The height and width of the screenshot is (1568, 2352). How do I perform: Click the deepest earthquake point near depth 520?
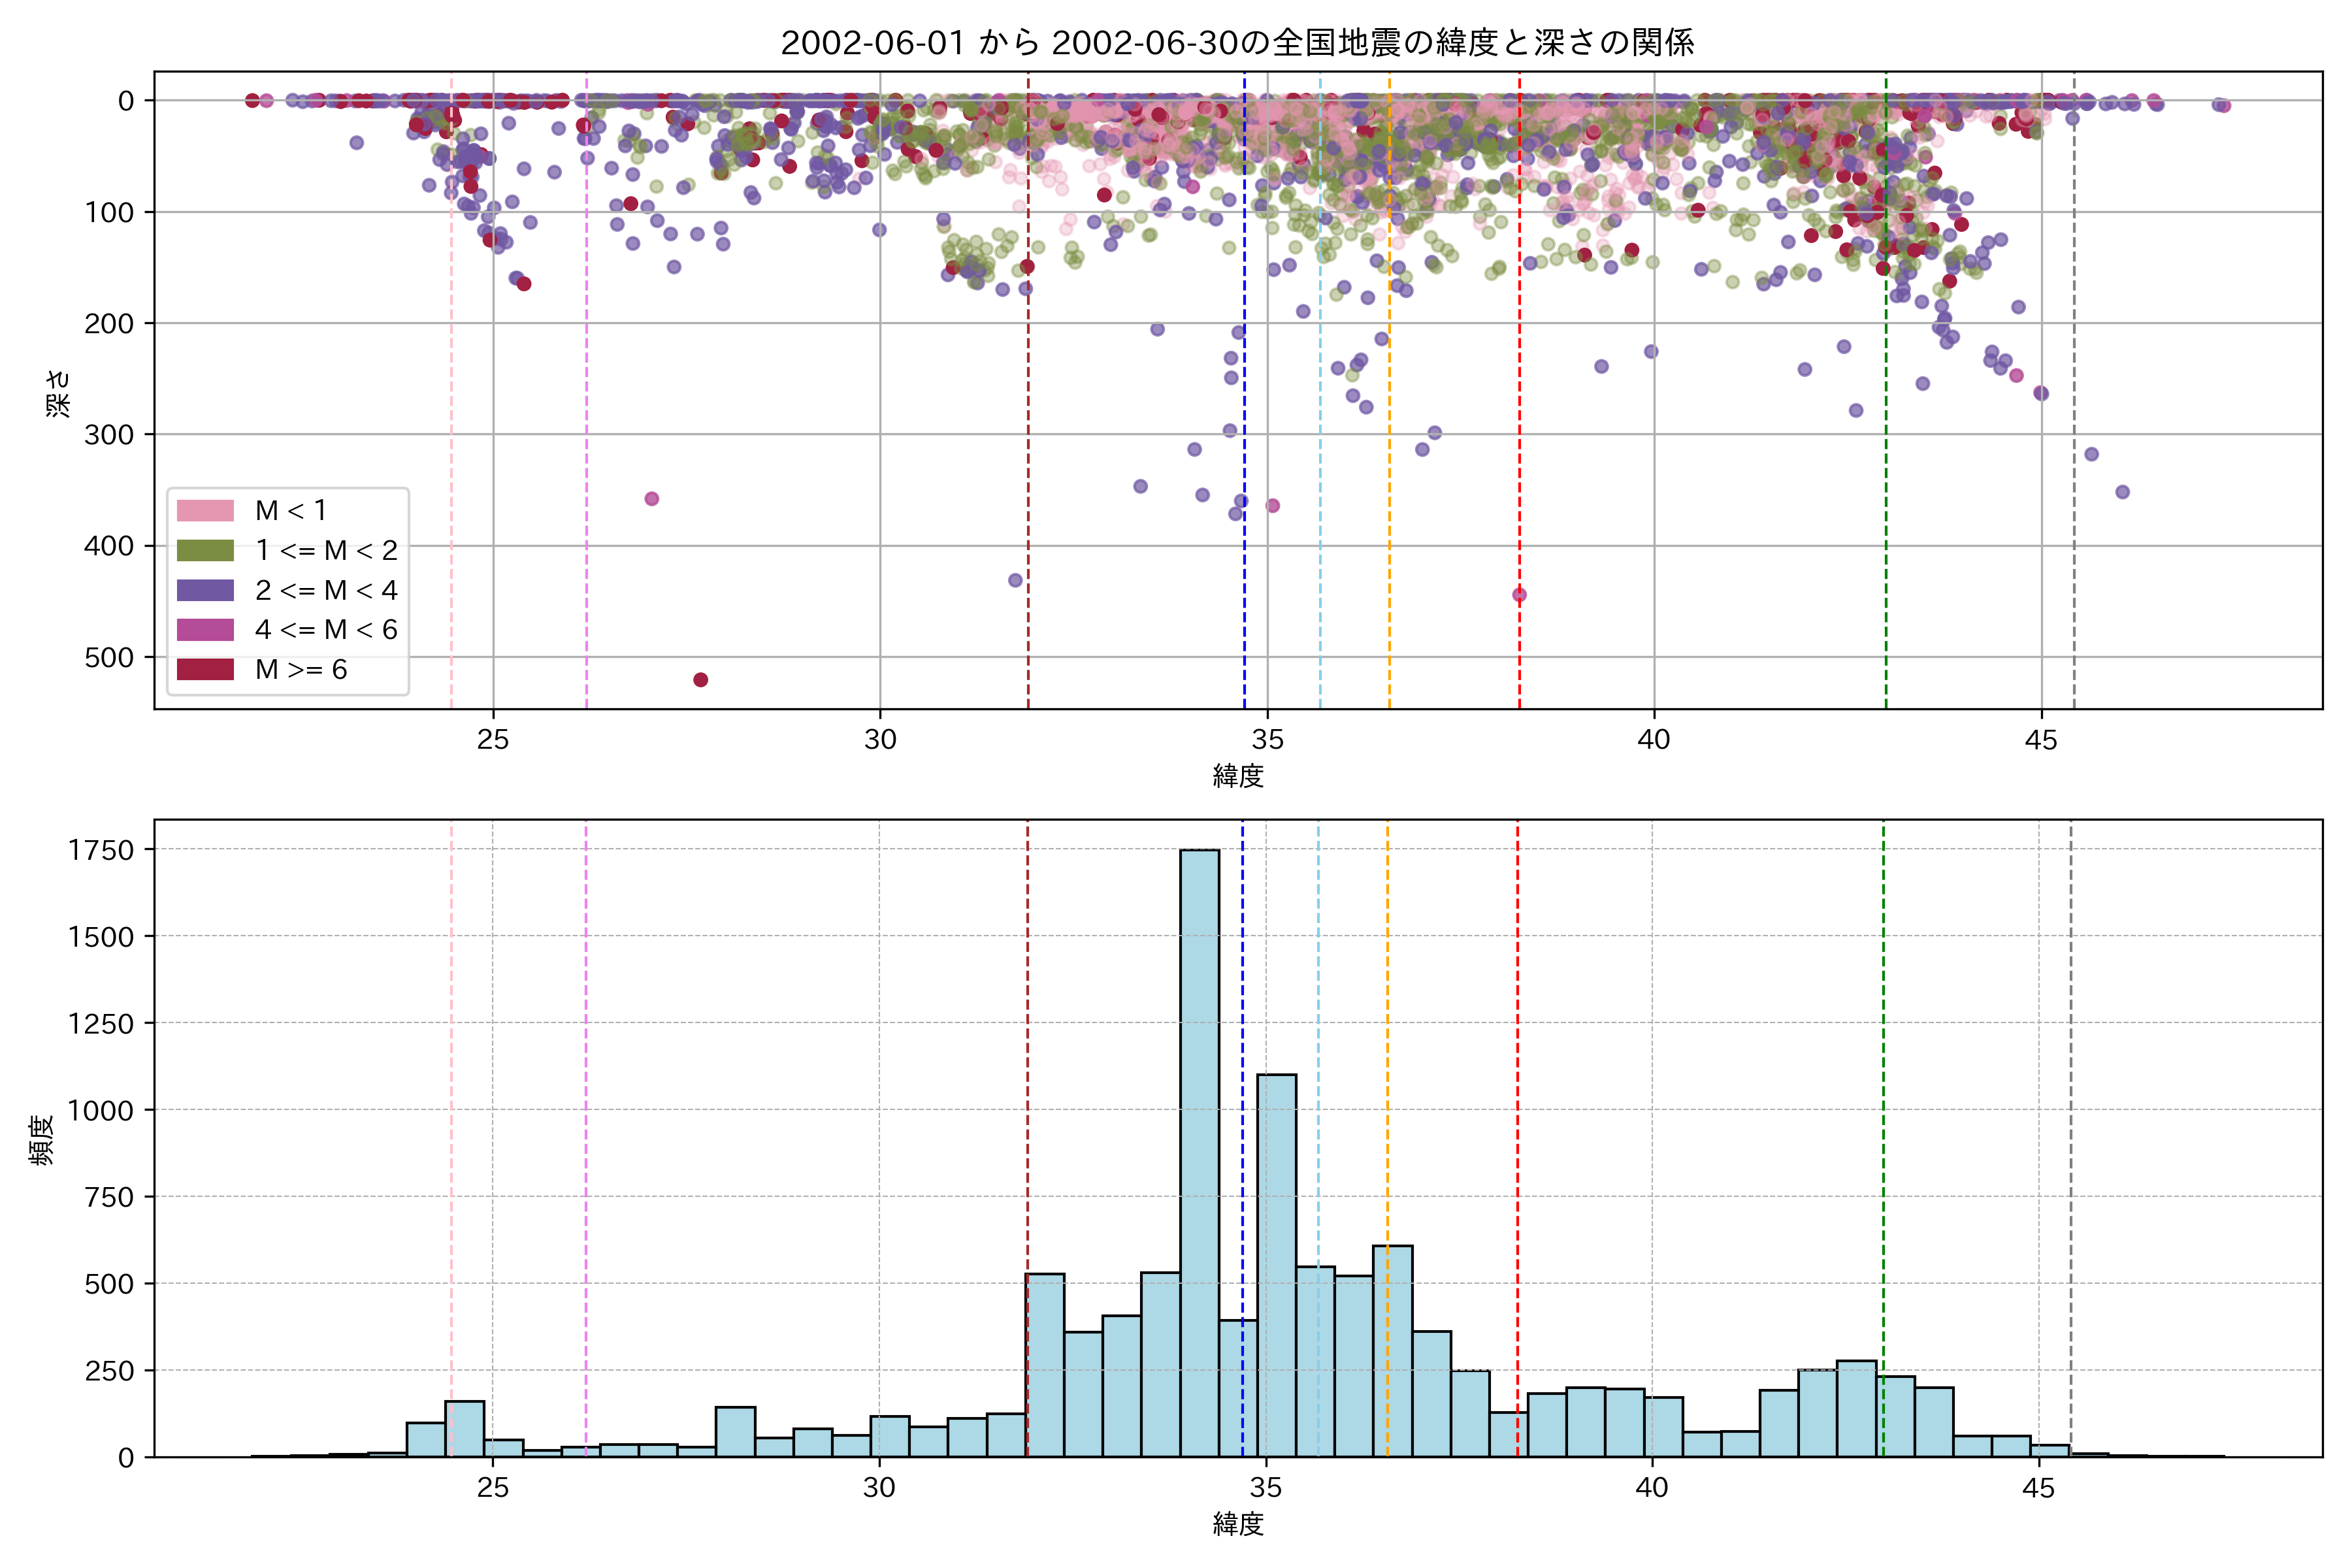pos(701,680)
